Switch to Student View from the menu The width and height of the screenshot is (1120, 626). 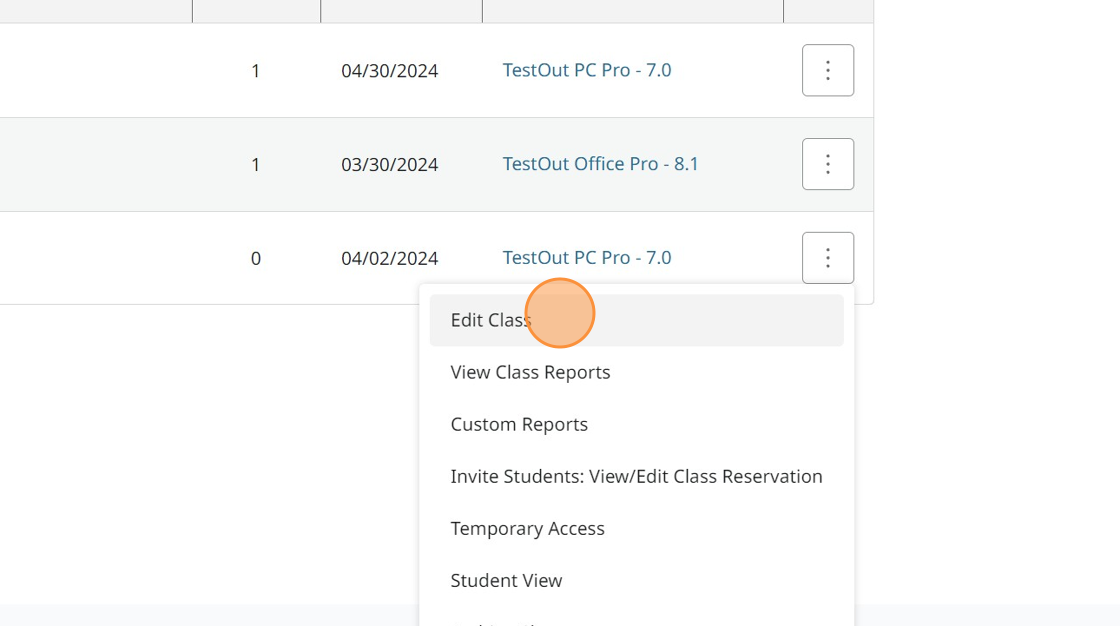[x=636, y=581]
